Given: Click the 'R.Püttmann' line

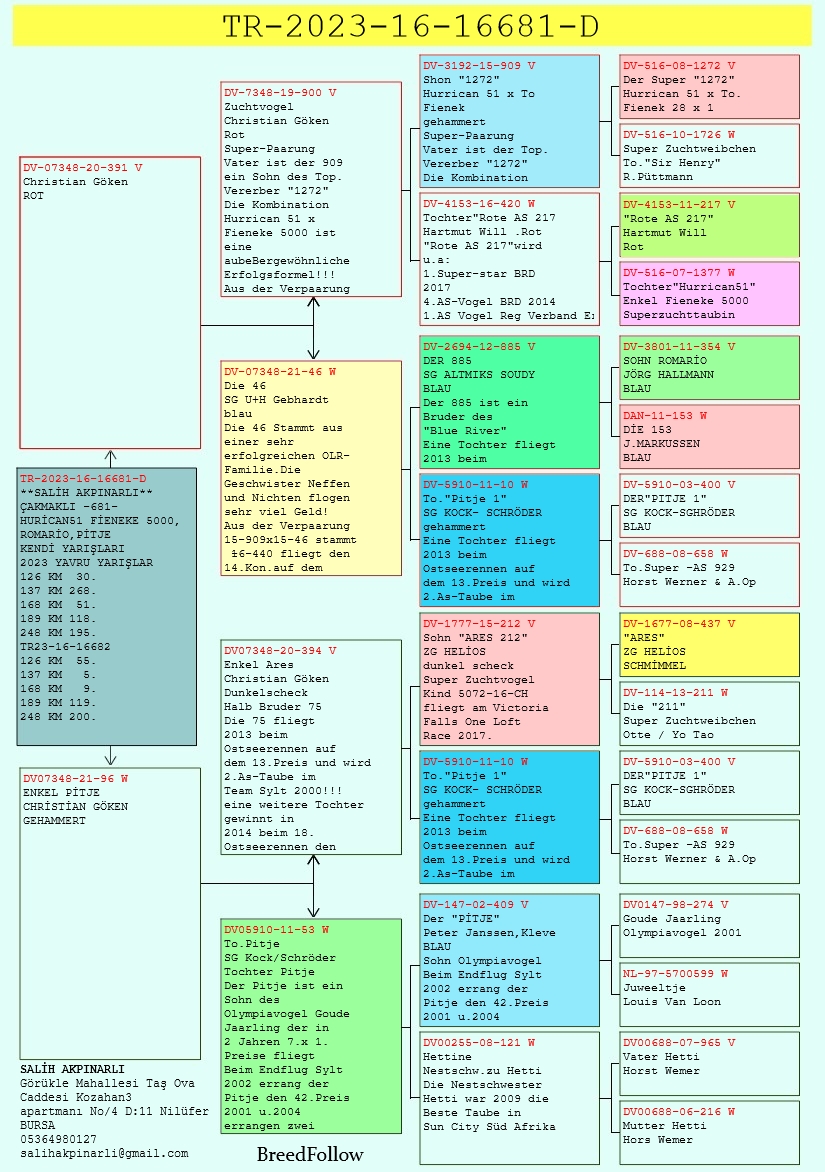Looking at the screenshot, I should (x=658, y=176).
